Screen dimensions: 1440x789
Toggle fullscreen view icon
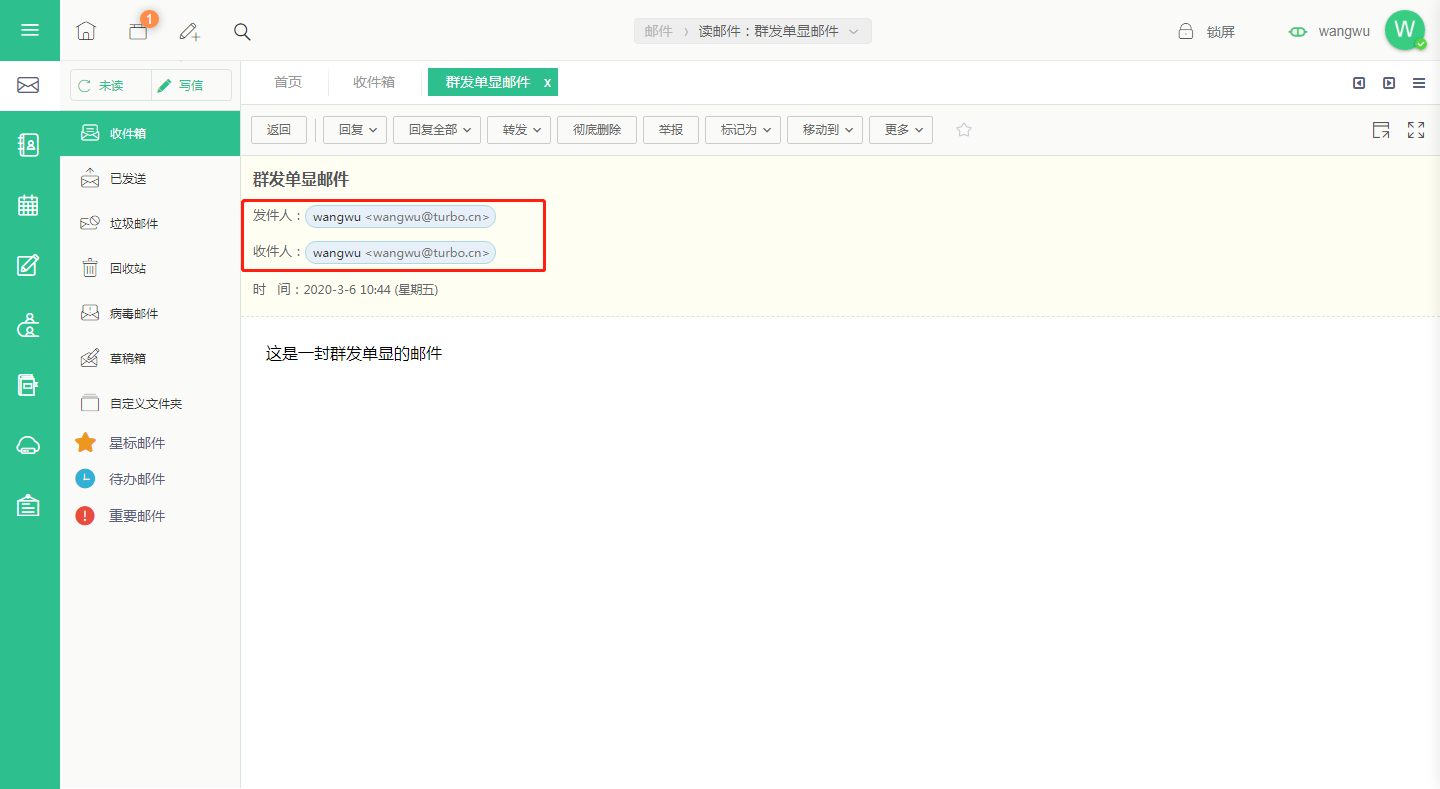pyautogui.click(x=1416, y=130)
